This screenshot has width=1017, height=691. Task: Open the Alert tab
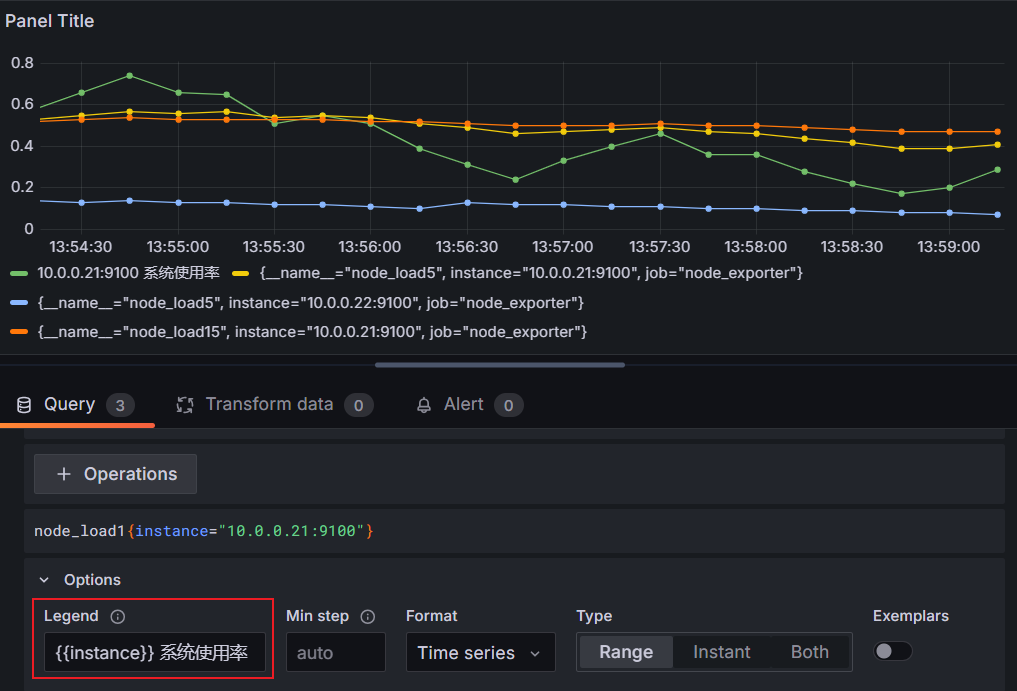pos(463,405)
